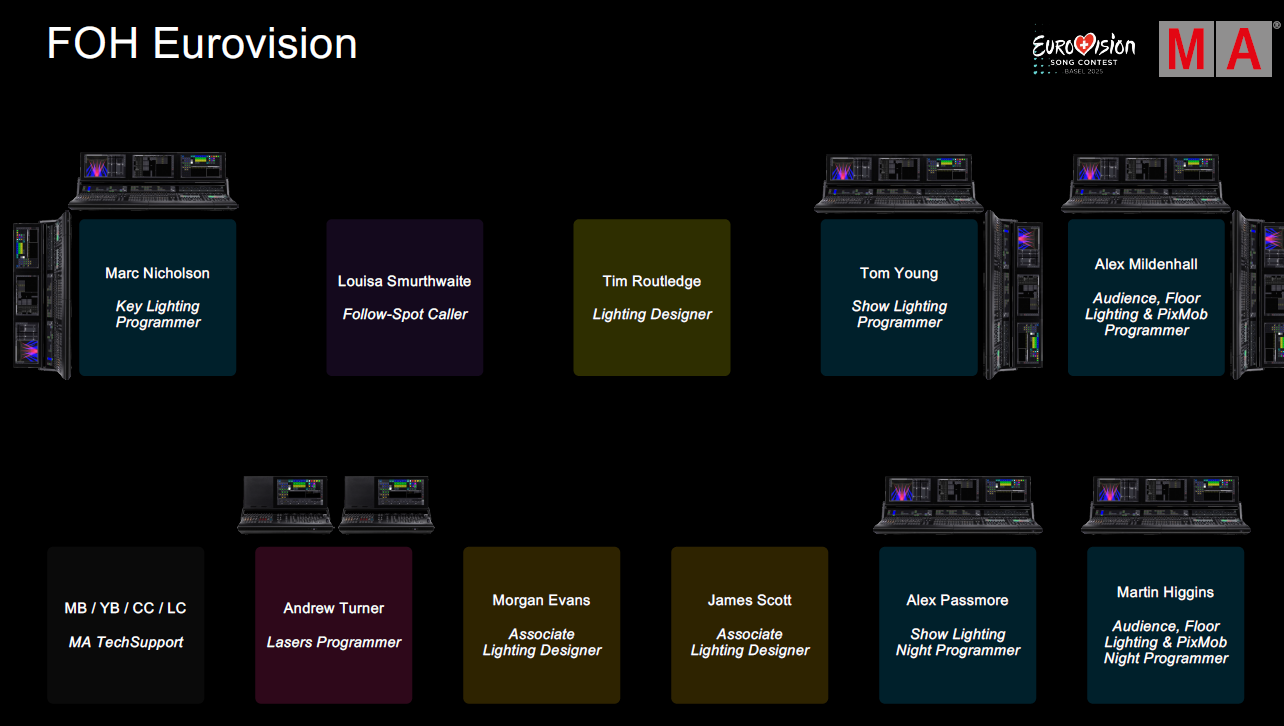1284x726 pixels.
Task: Click the console image above Martin Higgins
Action: point(1166,504)
